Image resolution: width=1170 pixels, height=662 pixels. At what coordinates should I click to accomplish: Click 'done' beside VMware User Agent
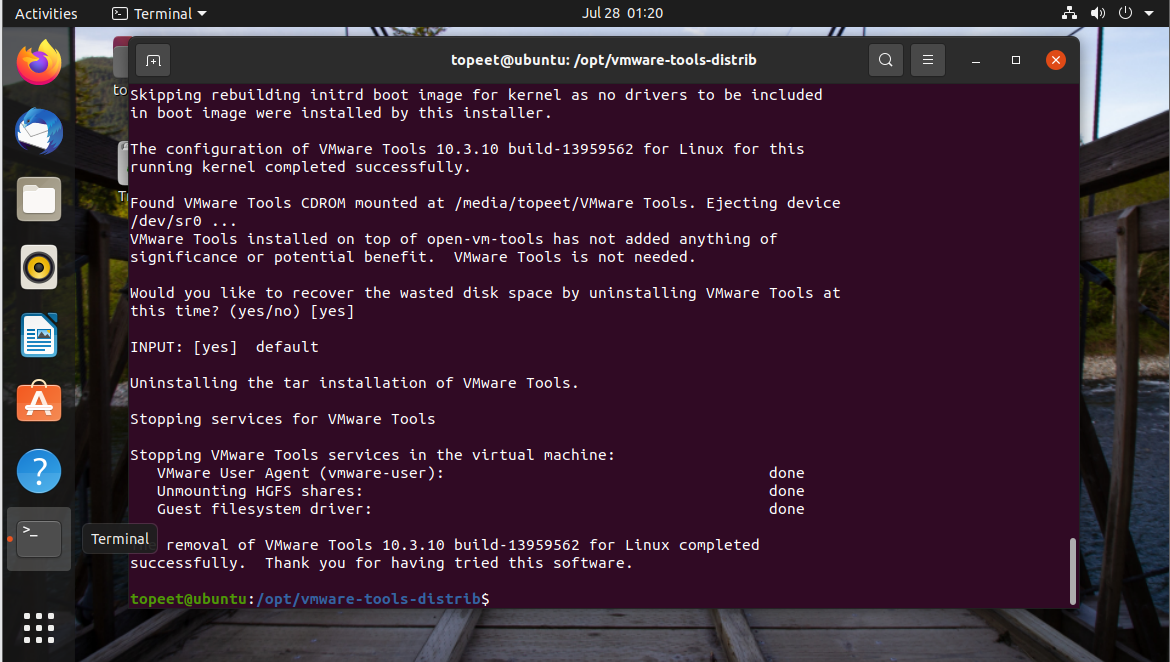(786, 473)
